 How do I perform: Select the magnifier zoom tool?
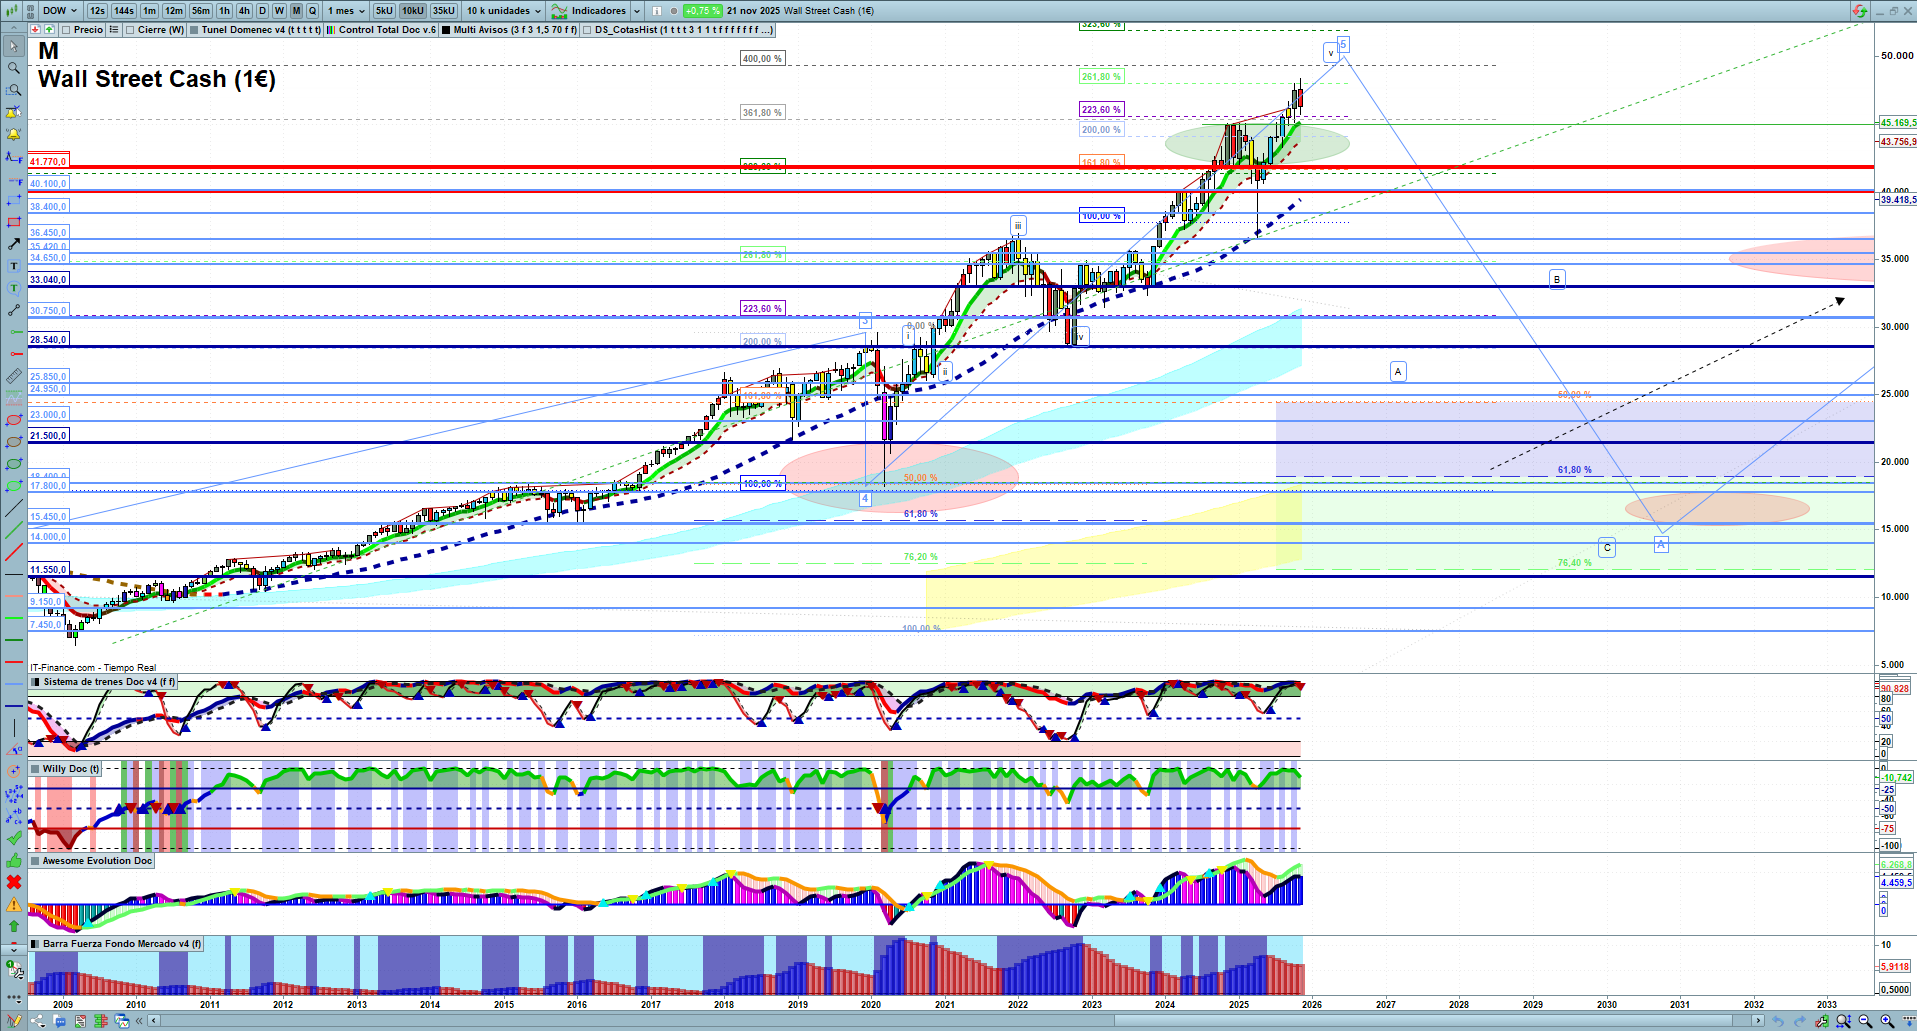click(13, 68)
